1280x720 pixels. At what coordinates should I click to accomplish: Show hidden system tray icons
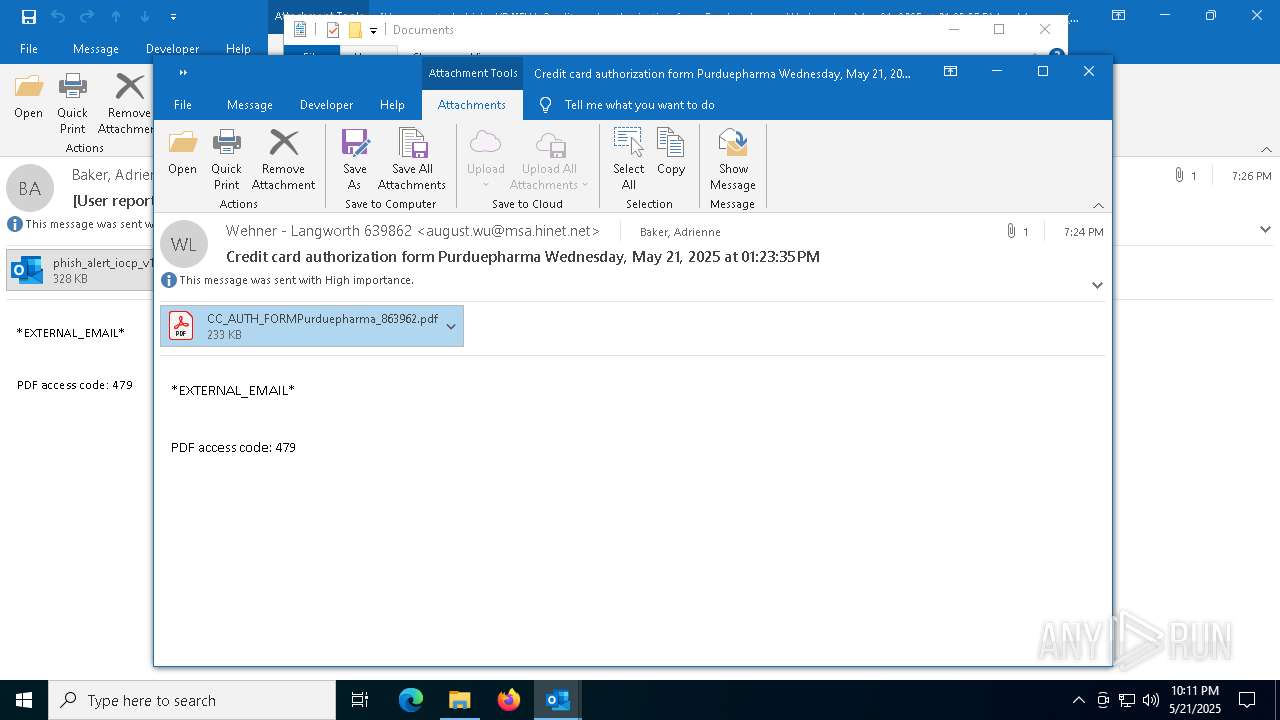1078,700
